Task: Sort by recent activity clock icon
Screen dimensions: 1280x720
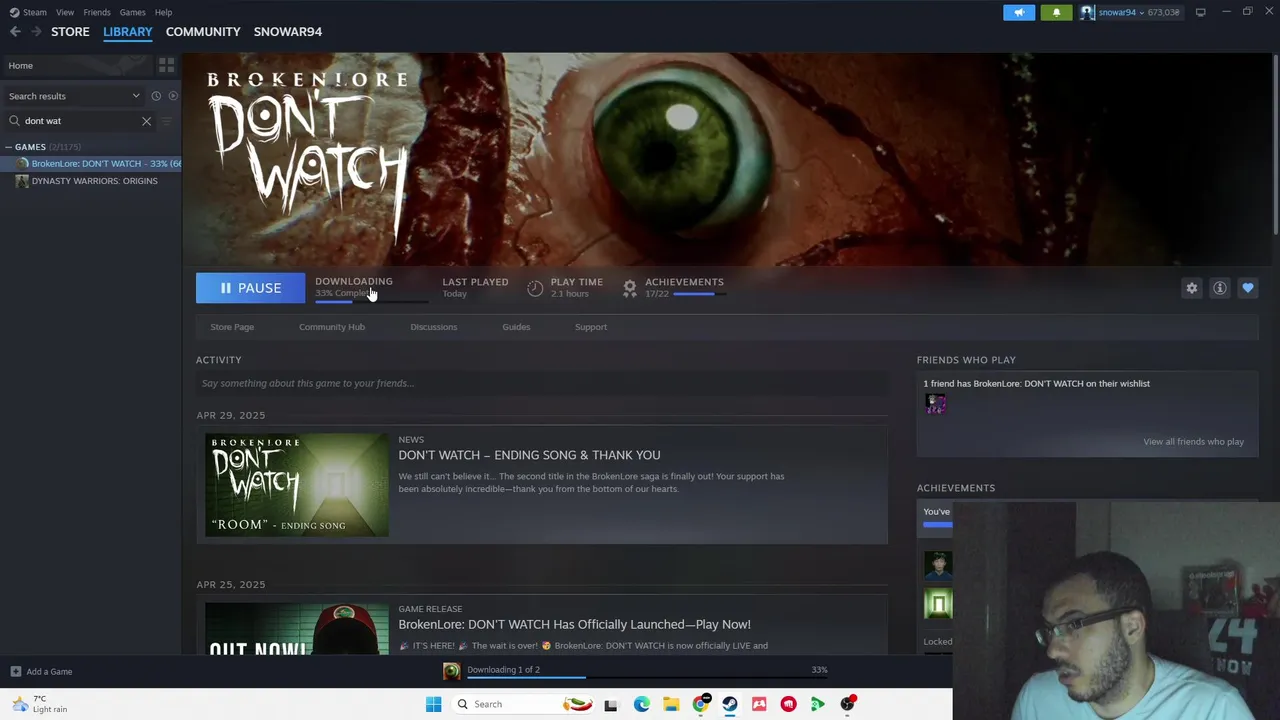Action: [156, 96]
